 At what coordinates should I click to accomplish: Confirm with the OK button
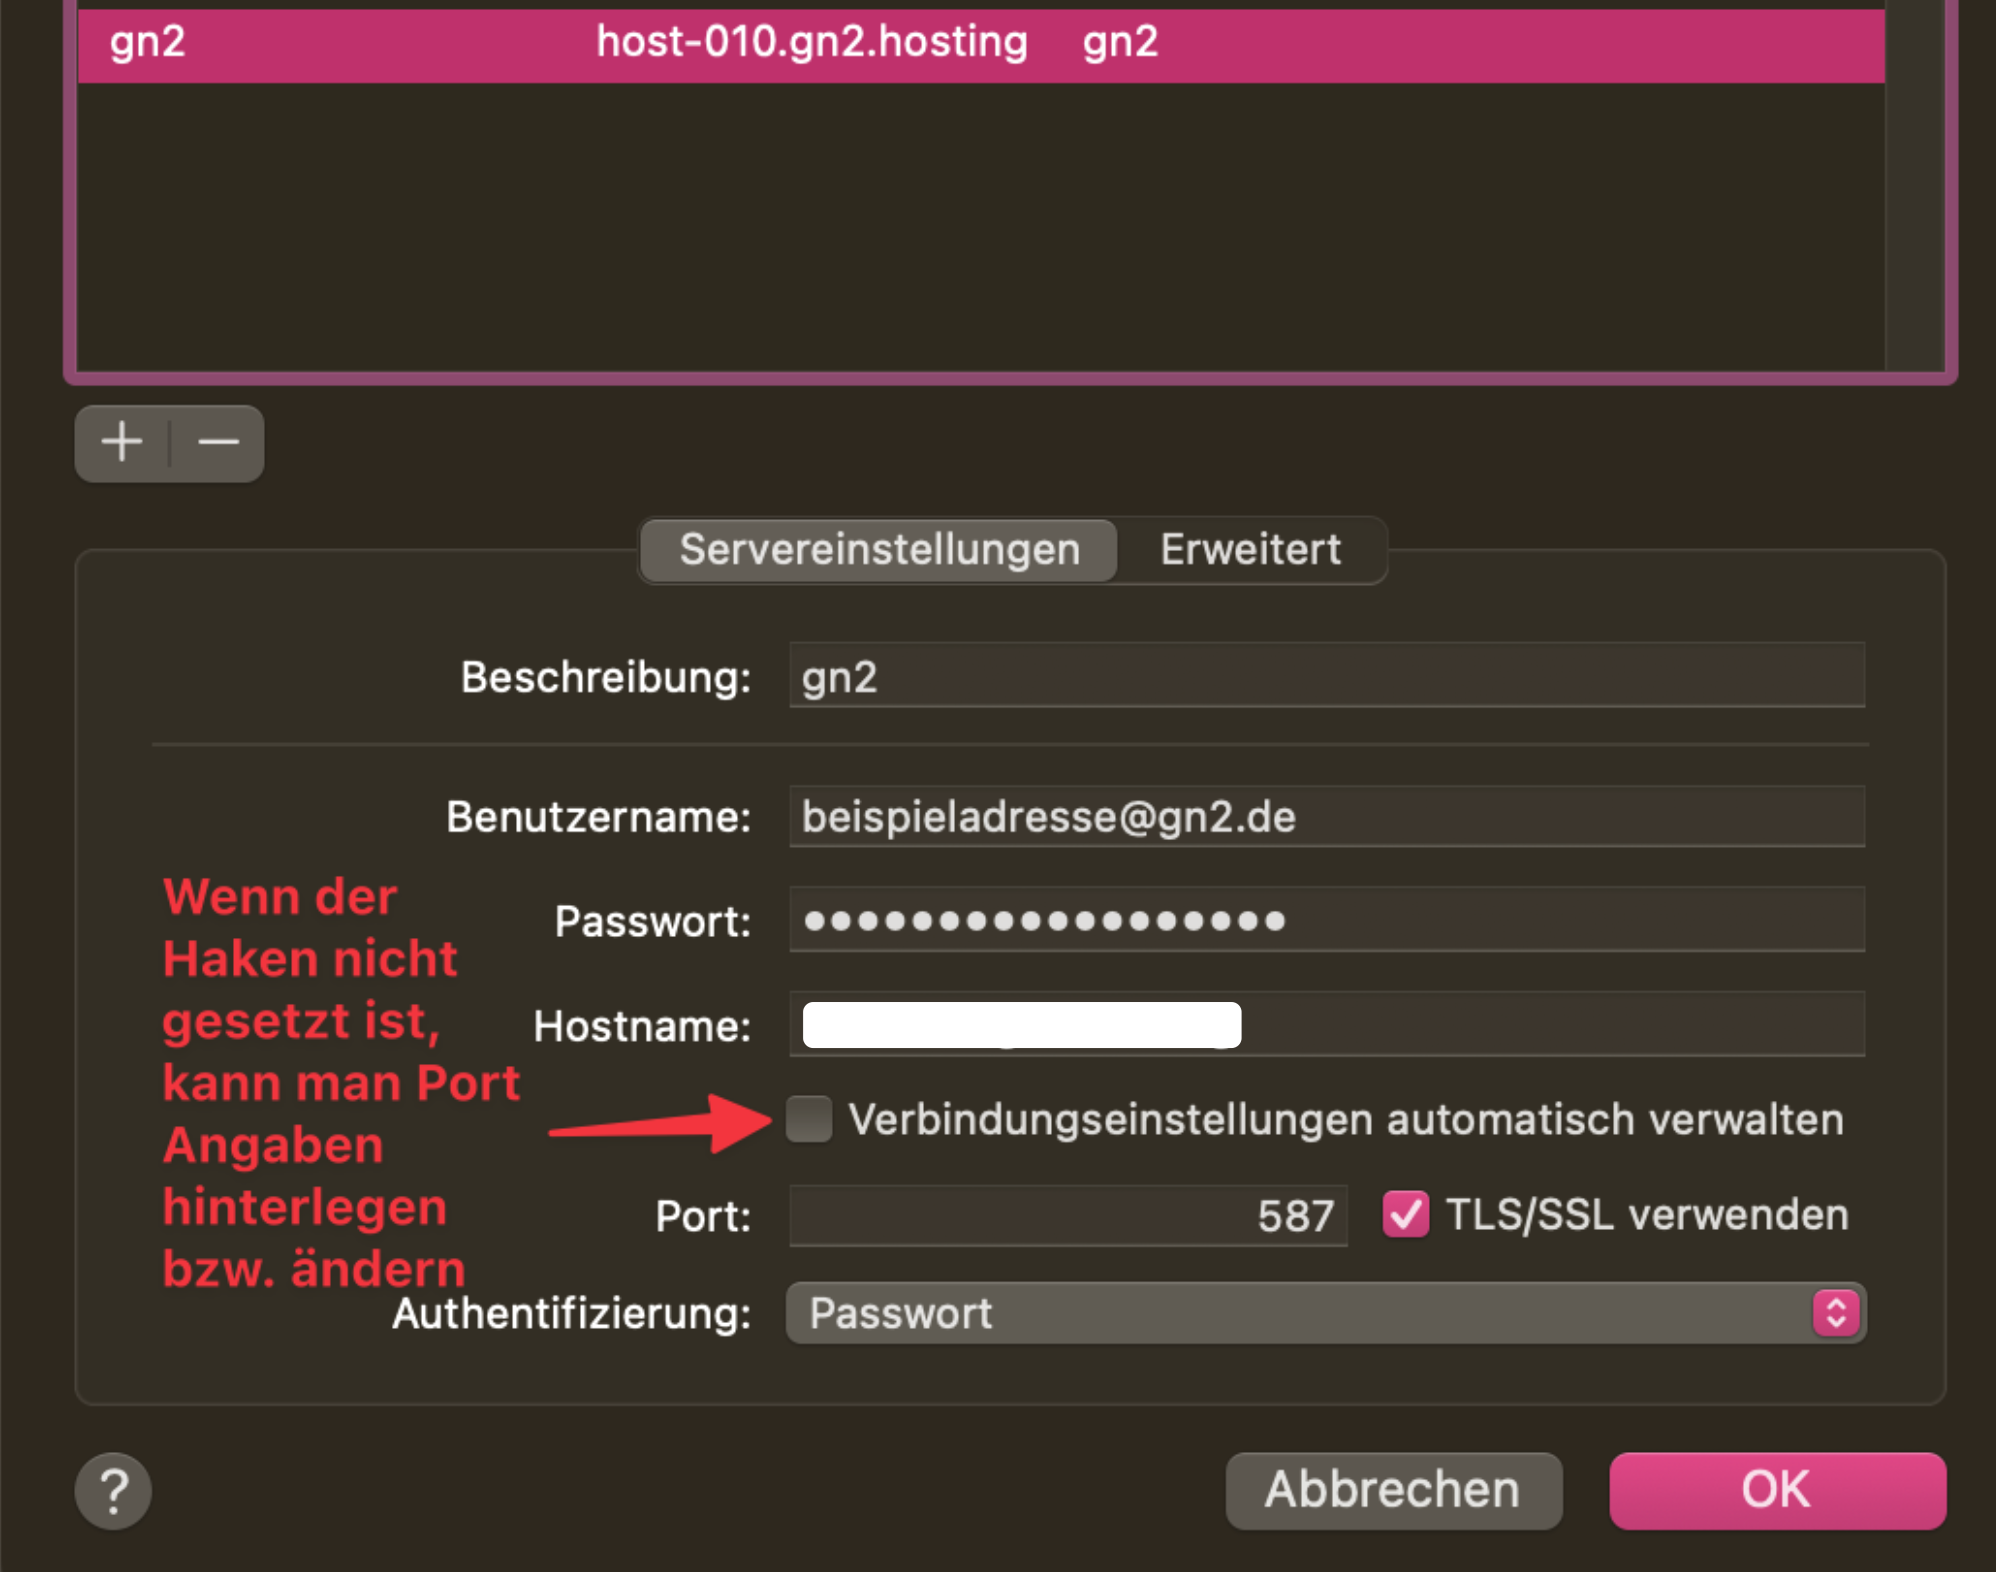(1777, 1490)
